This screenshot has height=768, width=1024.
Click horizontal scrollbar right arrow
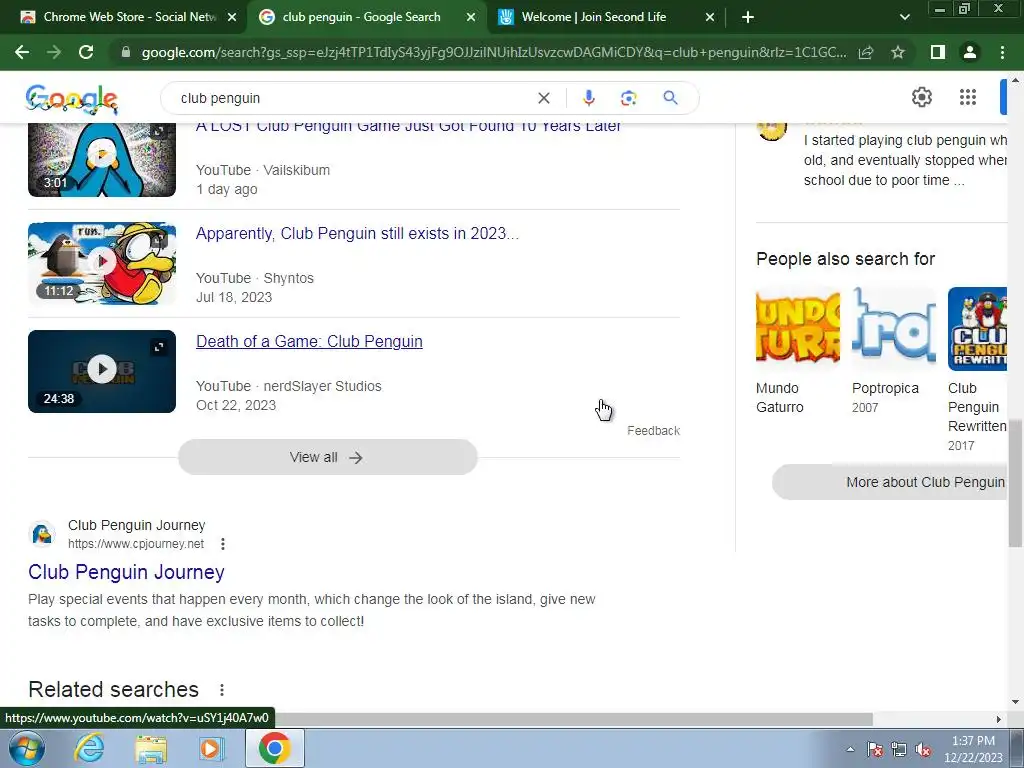coord(998,719)
